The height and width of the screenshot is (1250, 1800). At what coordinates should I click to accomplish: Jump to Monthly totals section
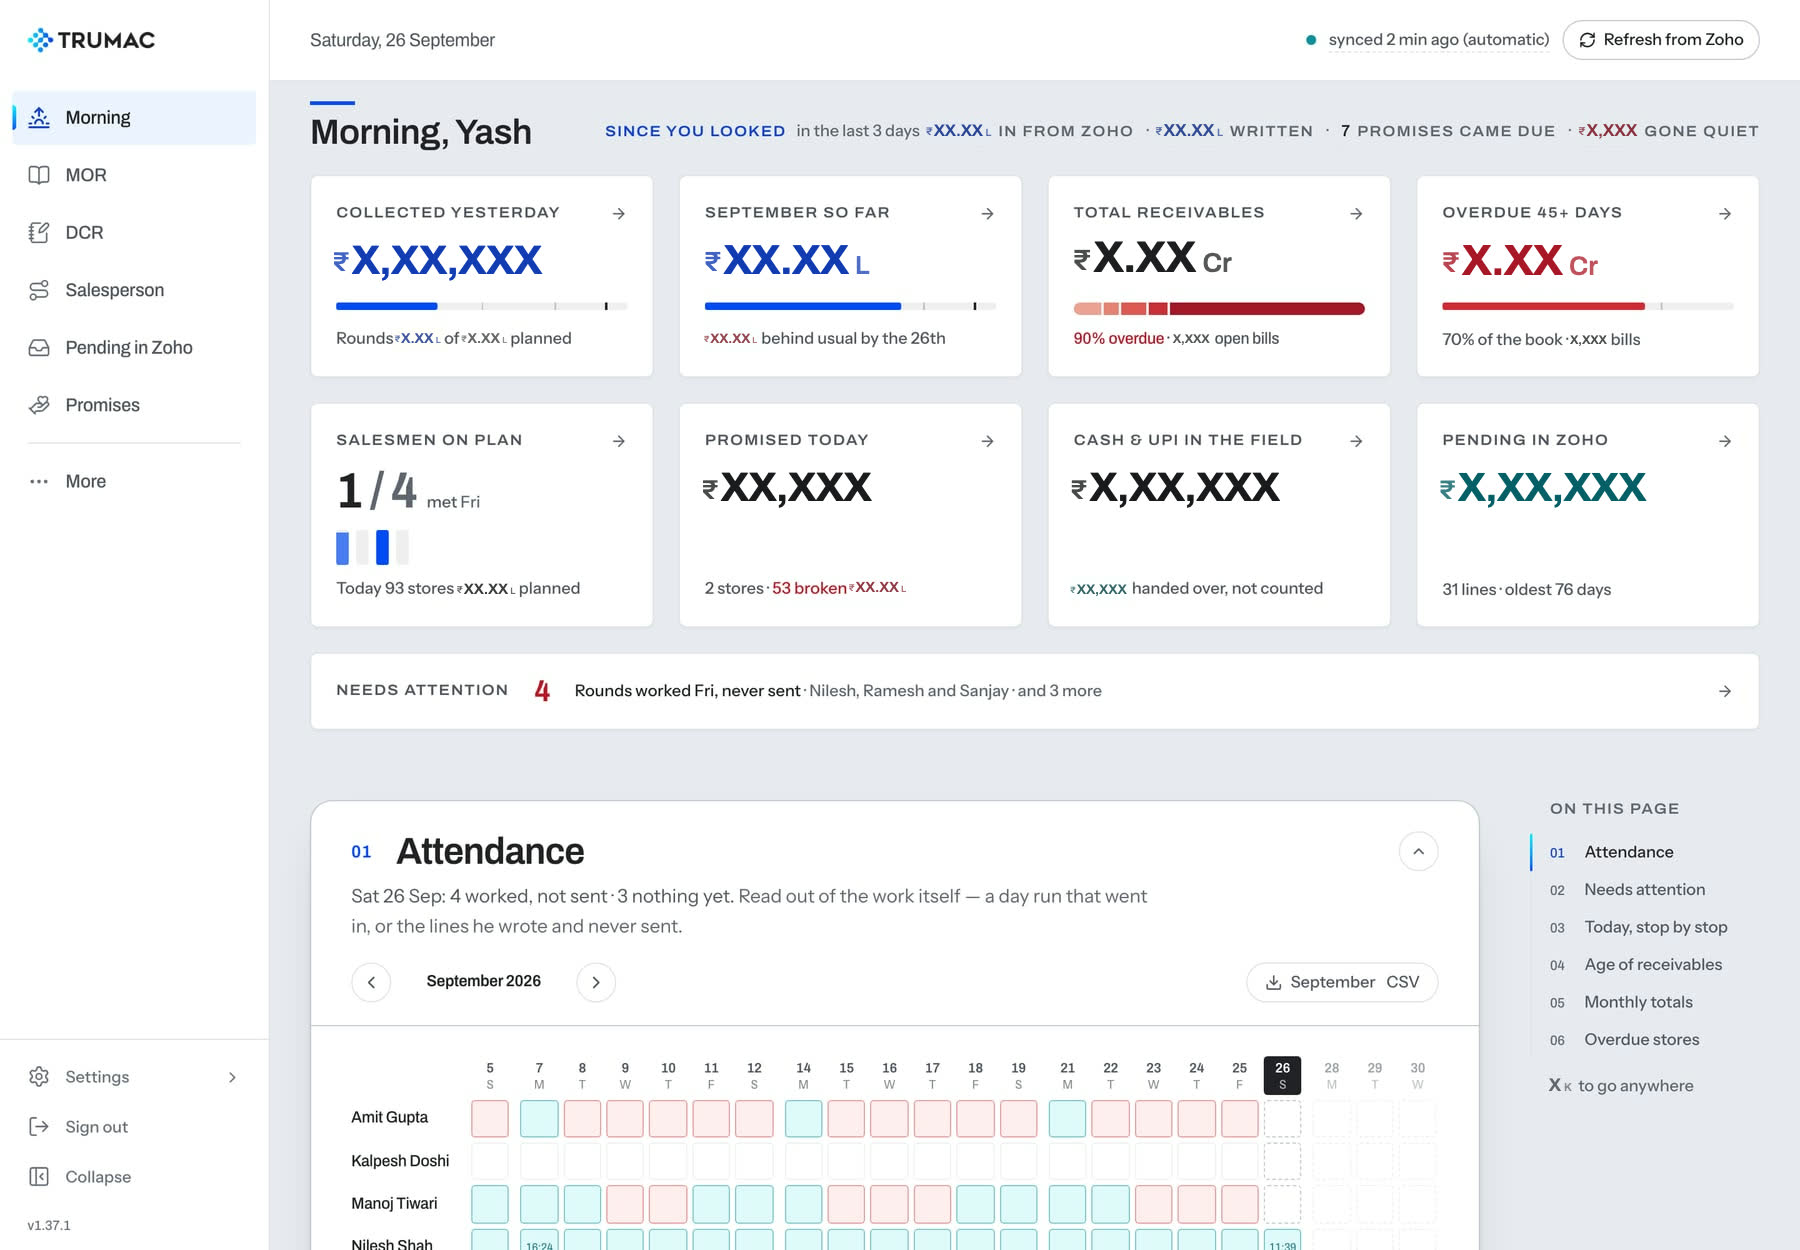coord(1621,1002)
